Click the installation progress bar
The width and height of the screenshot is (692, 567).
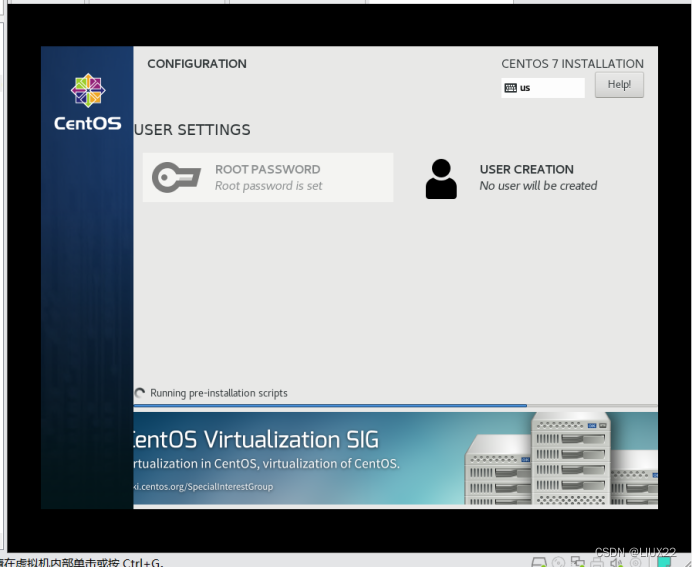[x=395, y=405]
